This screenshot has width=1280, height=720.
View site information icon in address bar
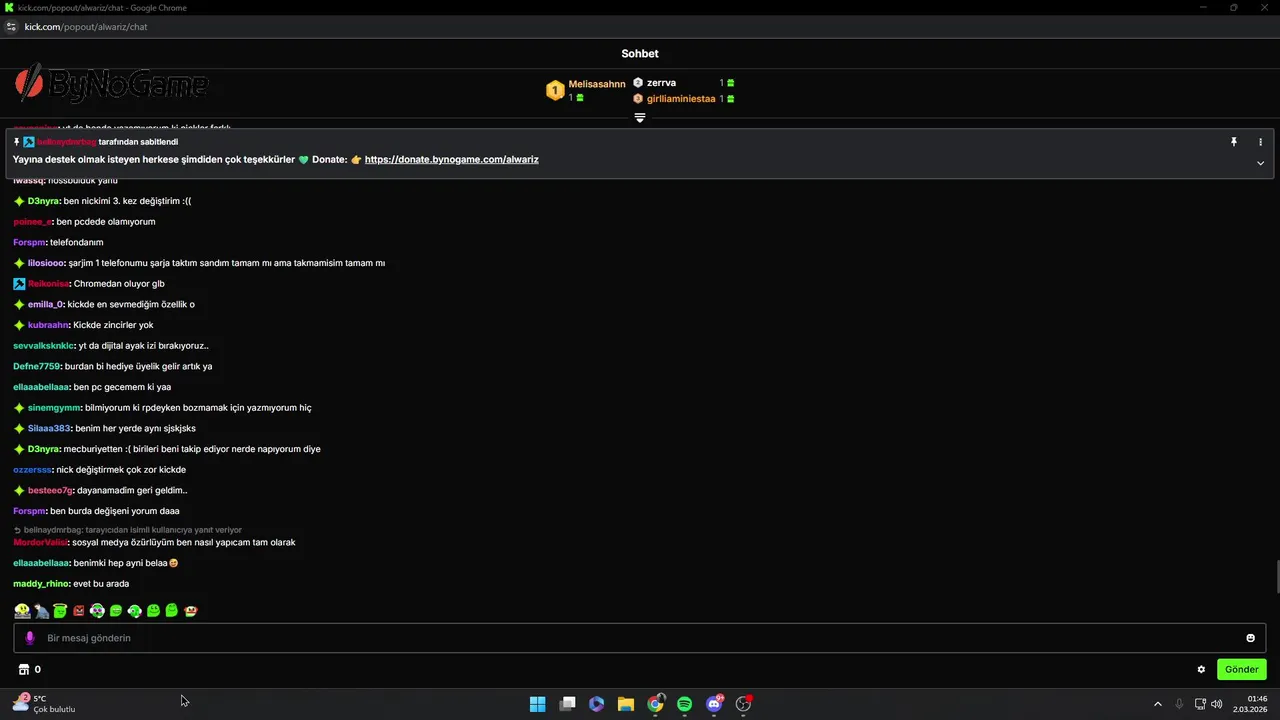(11, 27)
